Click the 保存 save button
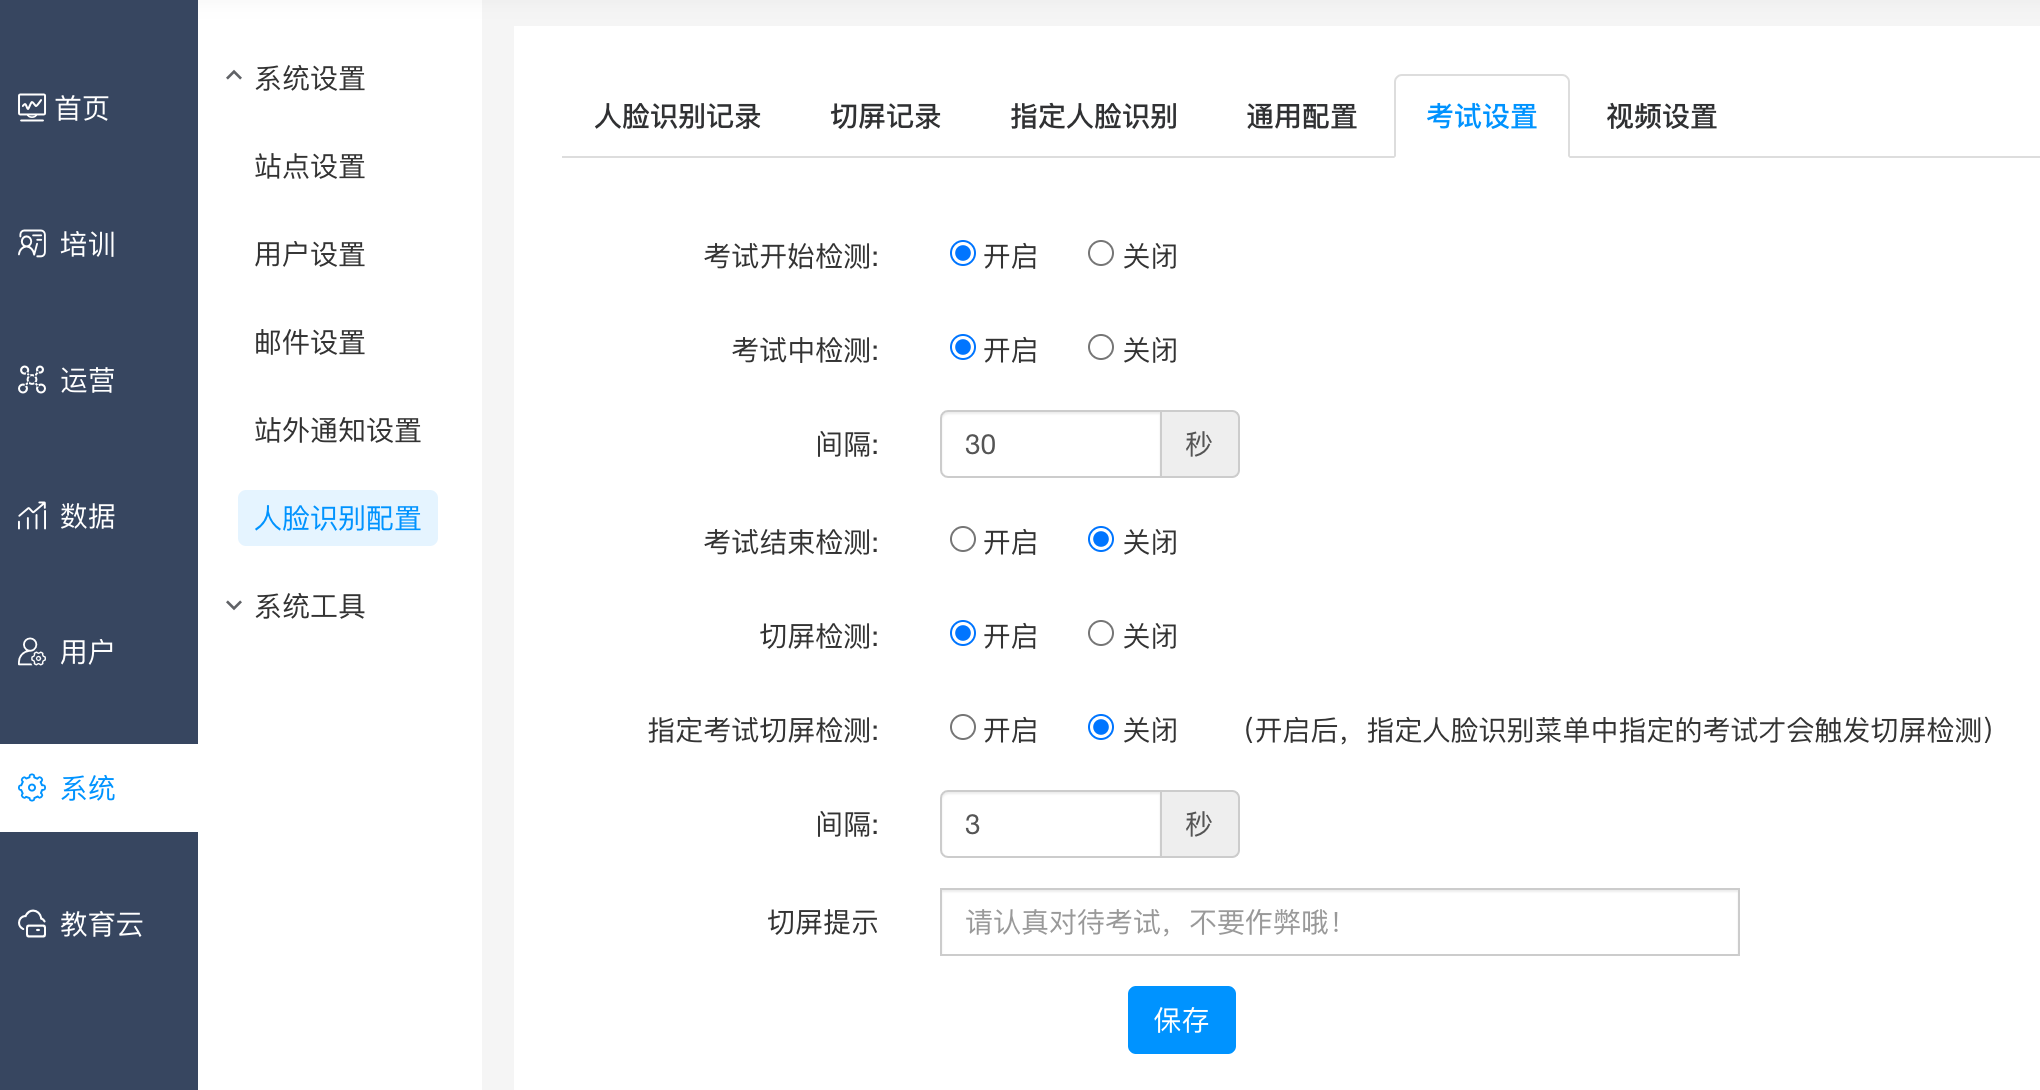Viewport: 2040px width, 1090px height. point(1181,1019)
